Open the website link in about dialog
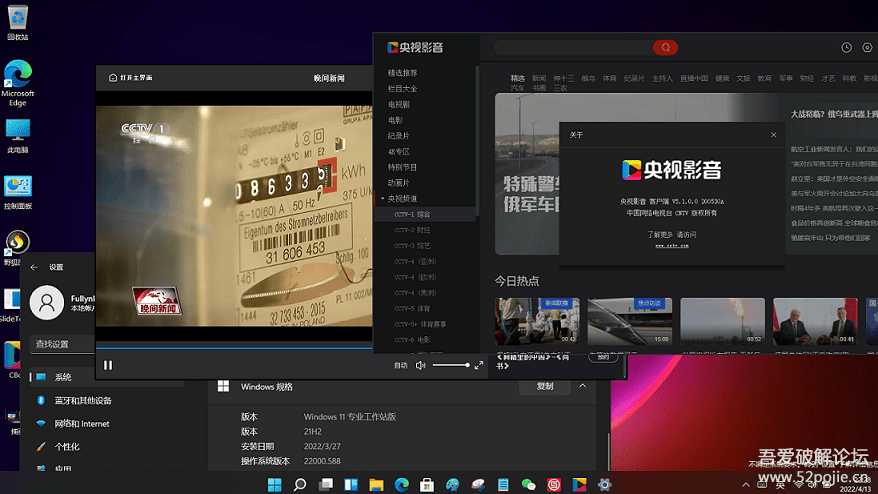878x494 pixels. pos(672,245)
